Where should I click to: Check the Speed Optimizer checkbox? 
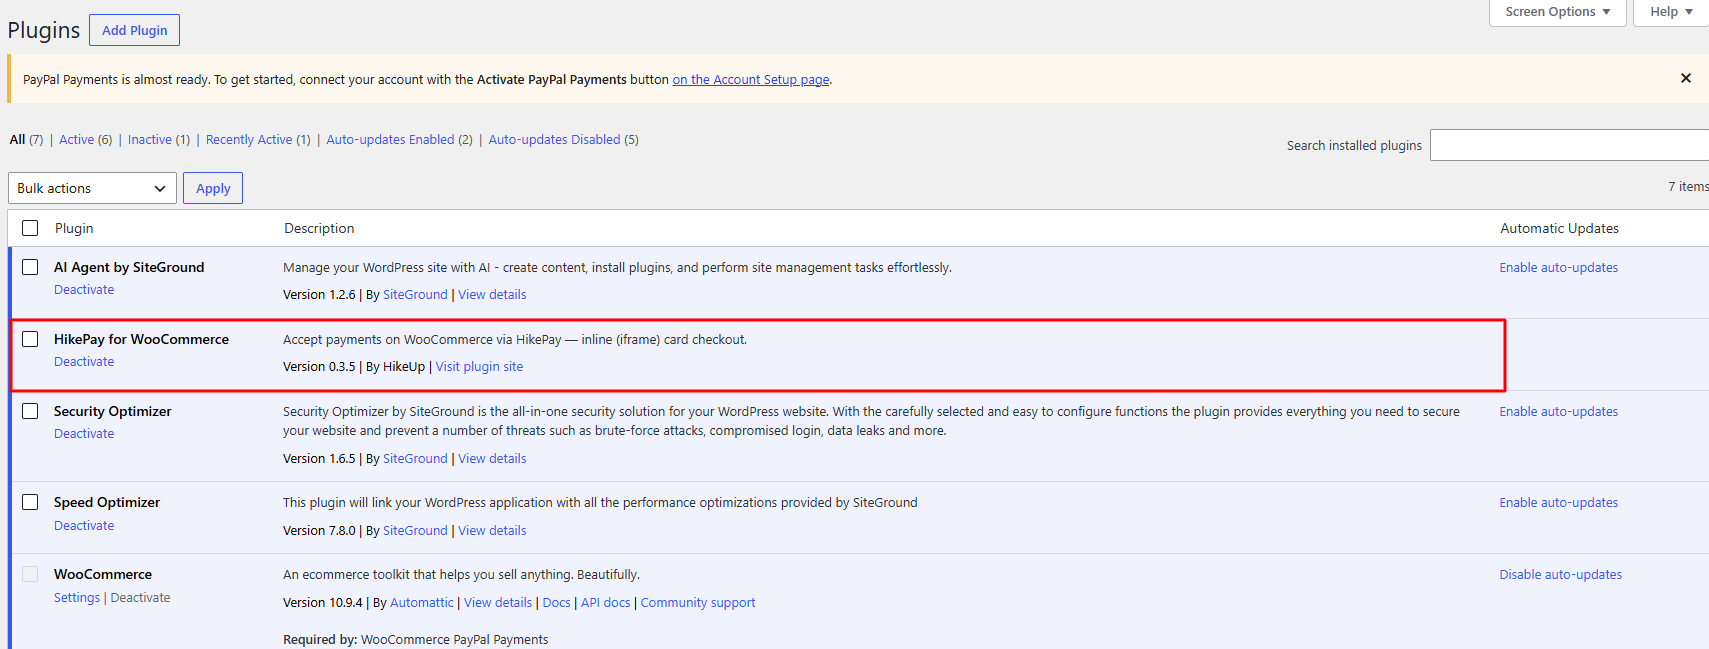pyautogui.click(x=30, y=502)
